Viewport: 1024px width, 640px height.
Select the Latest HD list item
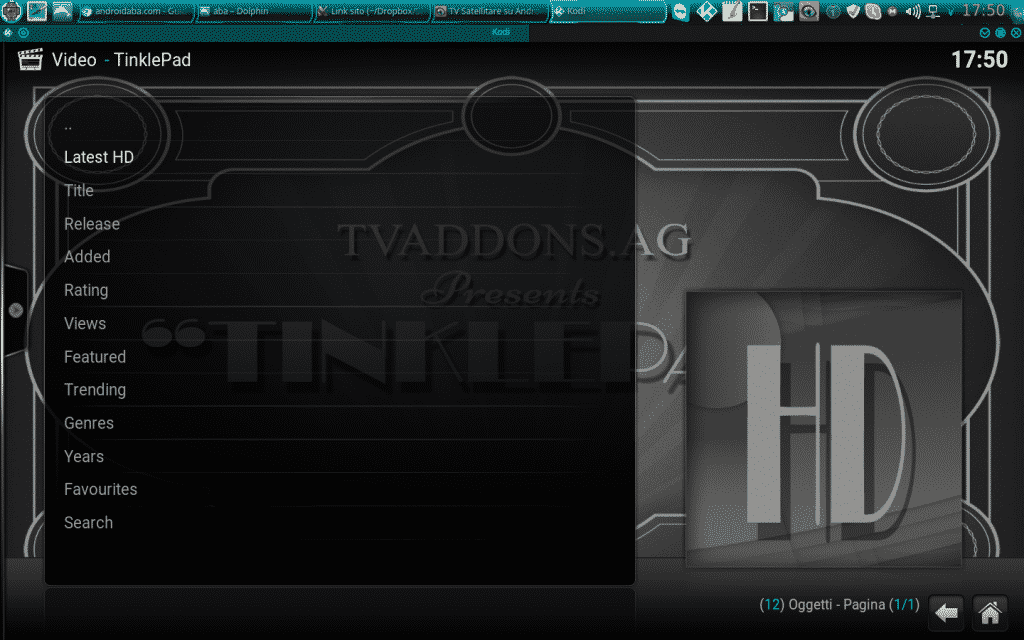340,157
